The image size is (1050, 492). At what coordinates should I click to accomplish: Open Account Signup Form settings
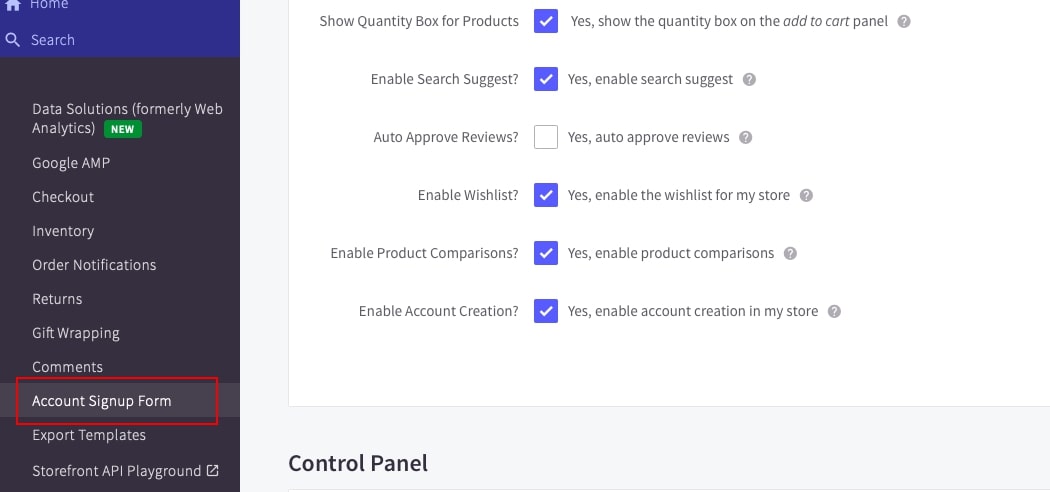tap(102, 401)
